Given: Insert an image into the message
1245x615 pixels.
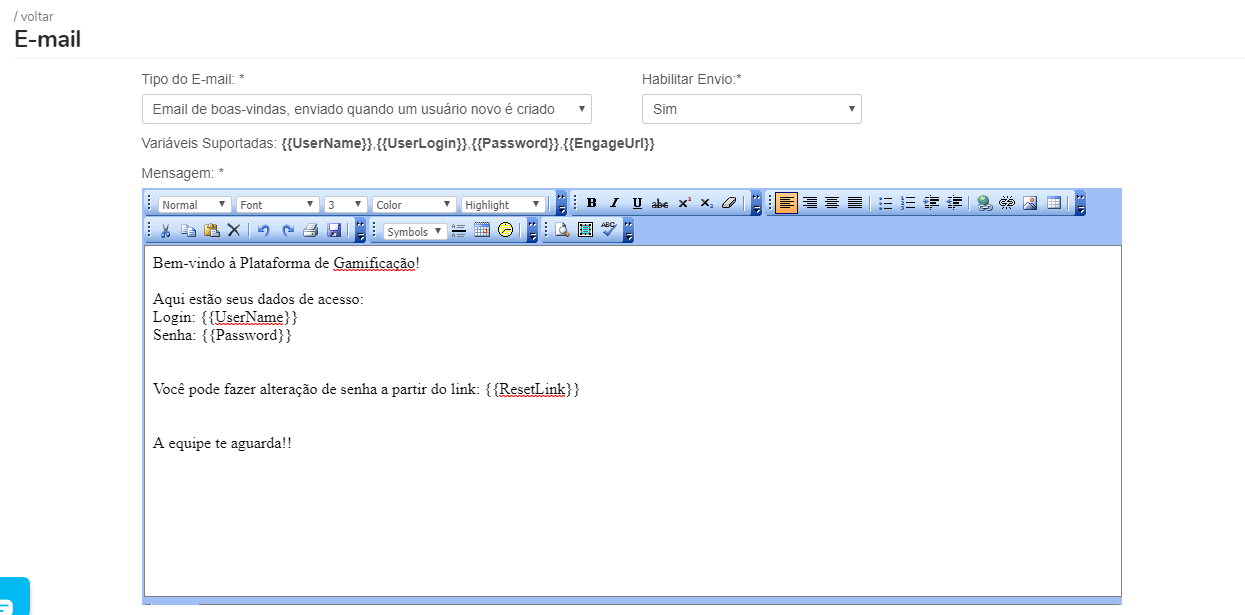Looking at the screenshot, I should coord(1031,203).
